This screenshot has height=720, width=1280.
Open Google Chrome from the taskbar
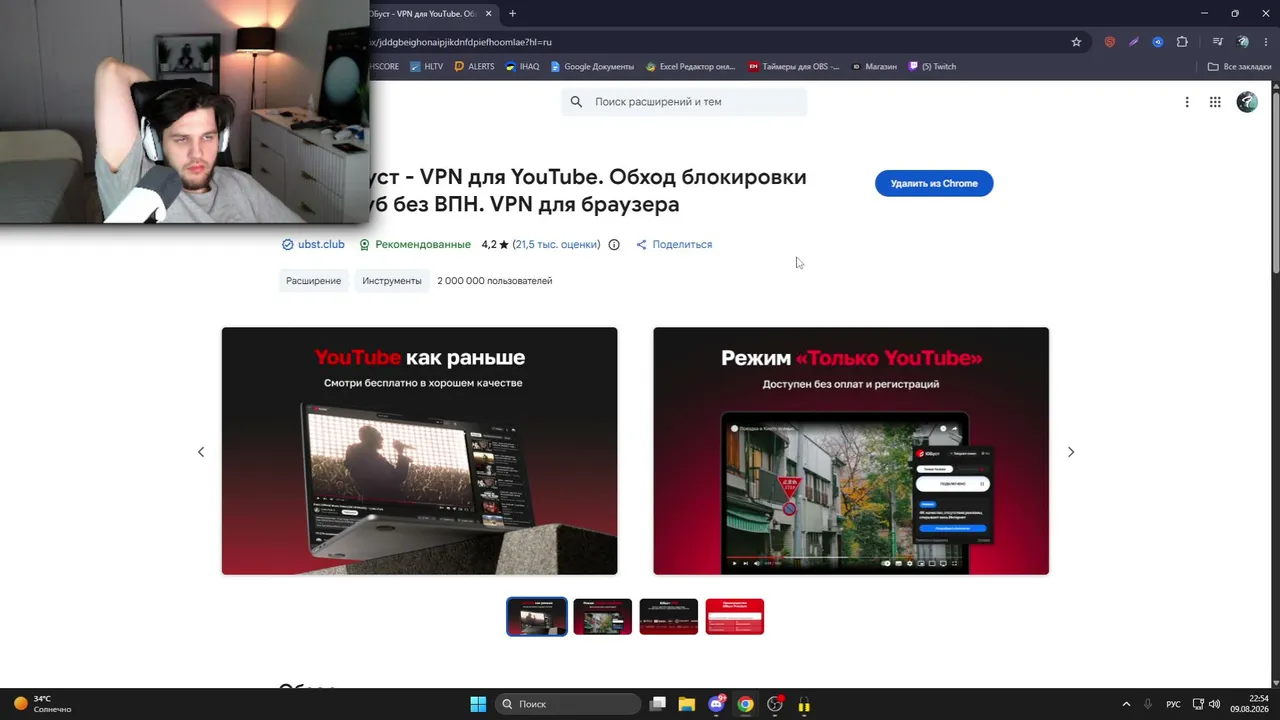tap(745, 704)
